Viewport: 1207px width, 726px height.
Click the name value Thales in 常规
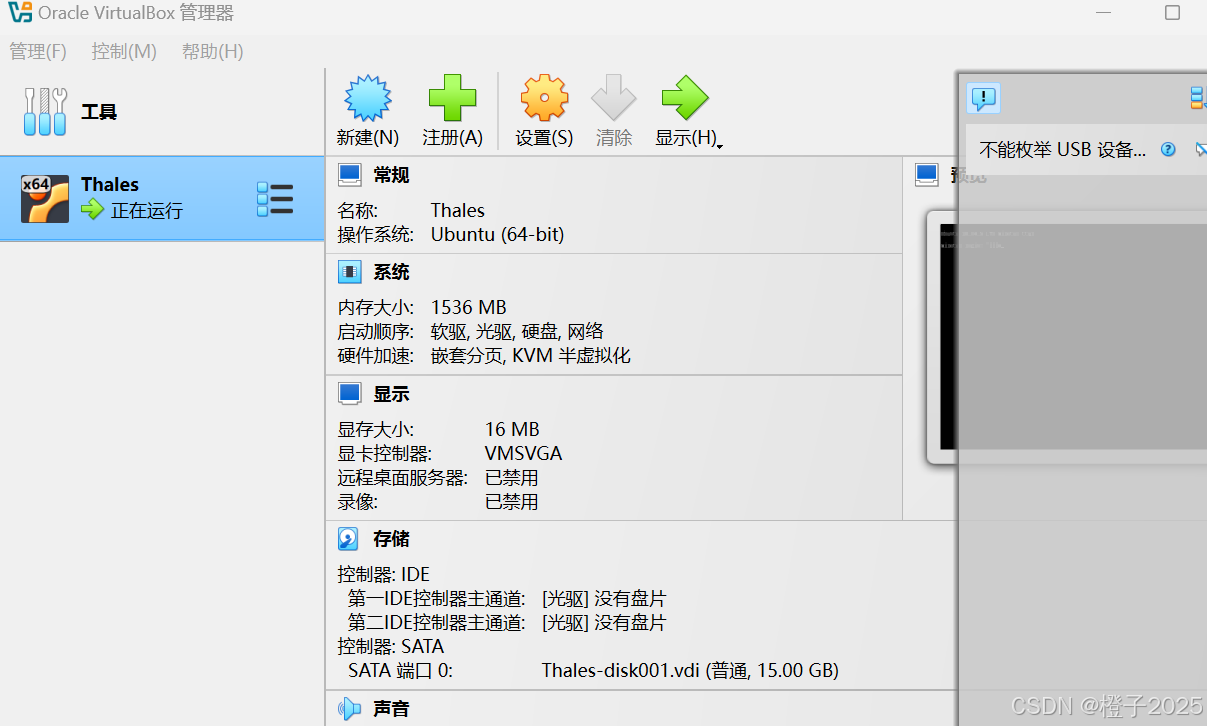tap(458, 210)
